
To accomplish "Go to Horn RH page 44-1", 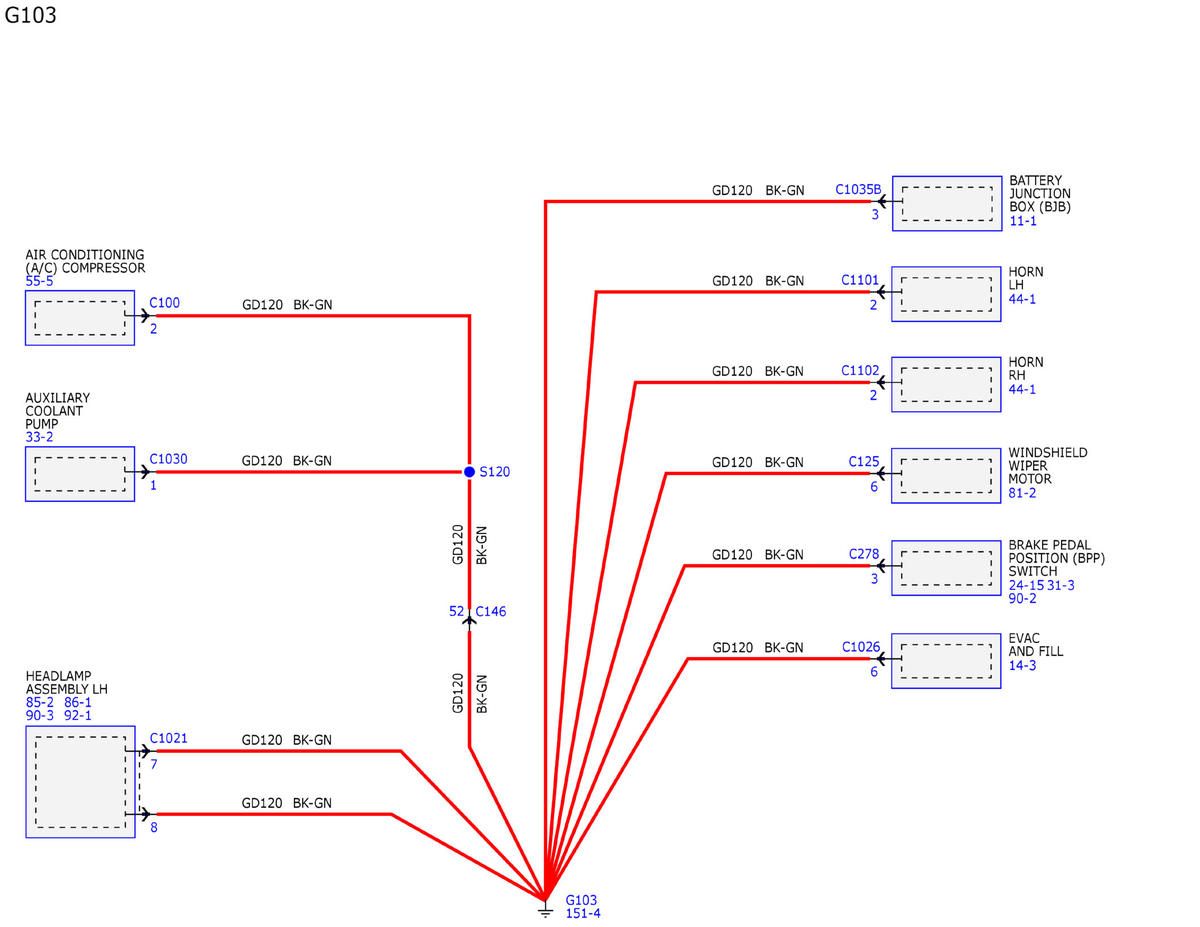I will click(1022, 389).
